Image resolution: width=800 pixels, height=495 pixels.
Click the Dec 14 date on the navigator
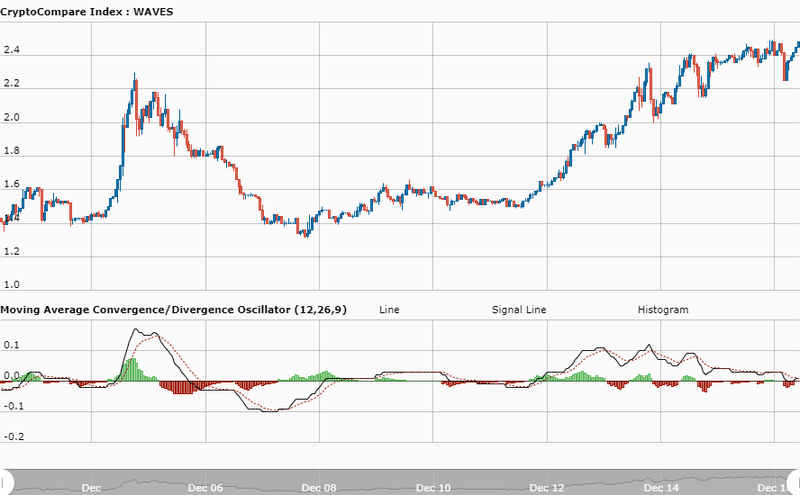tap(662, 487)
